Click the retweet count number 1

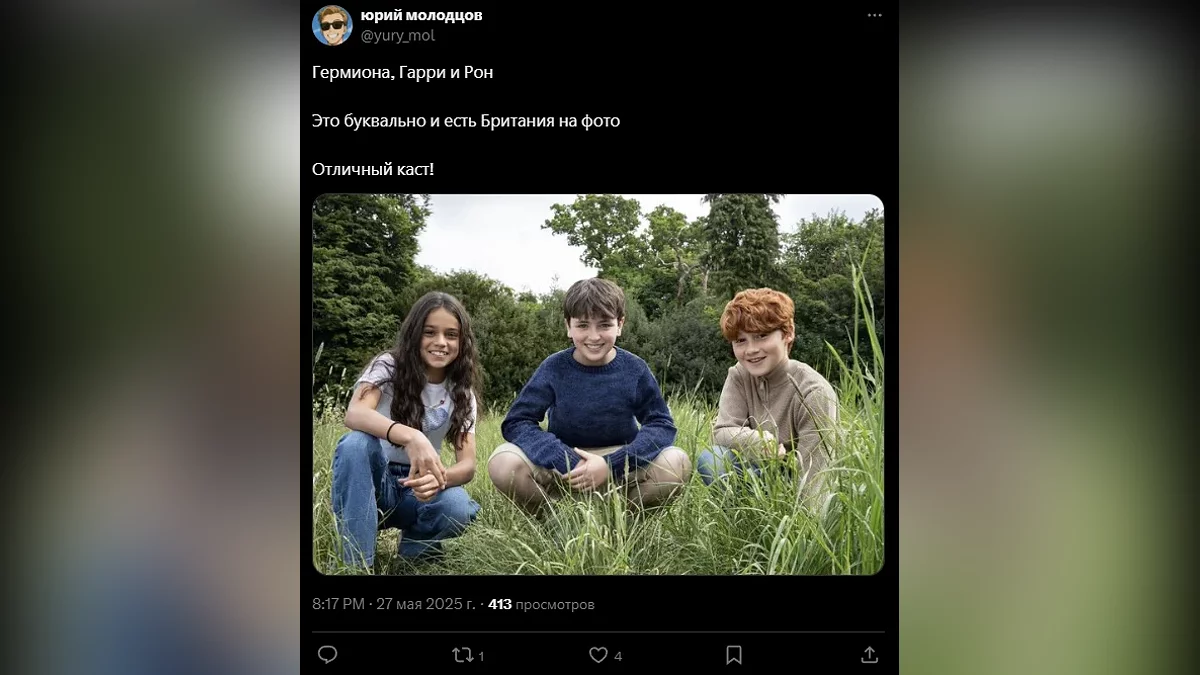point(481,656)
